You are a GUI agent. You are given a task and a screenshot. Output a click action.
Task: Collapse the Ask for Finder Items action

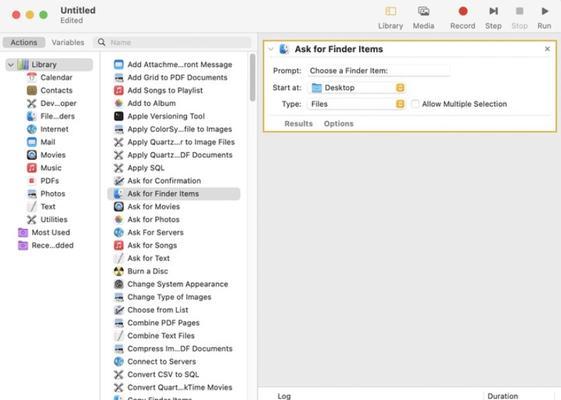coord(271,49)
